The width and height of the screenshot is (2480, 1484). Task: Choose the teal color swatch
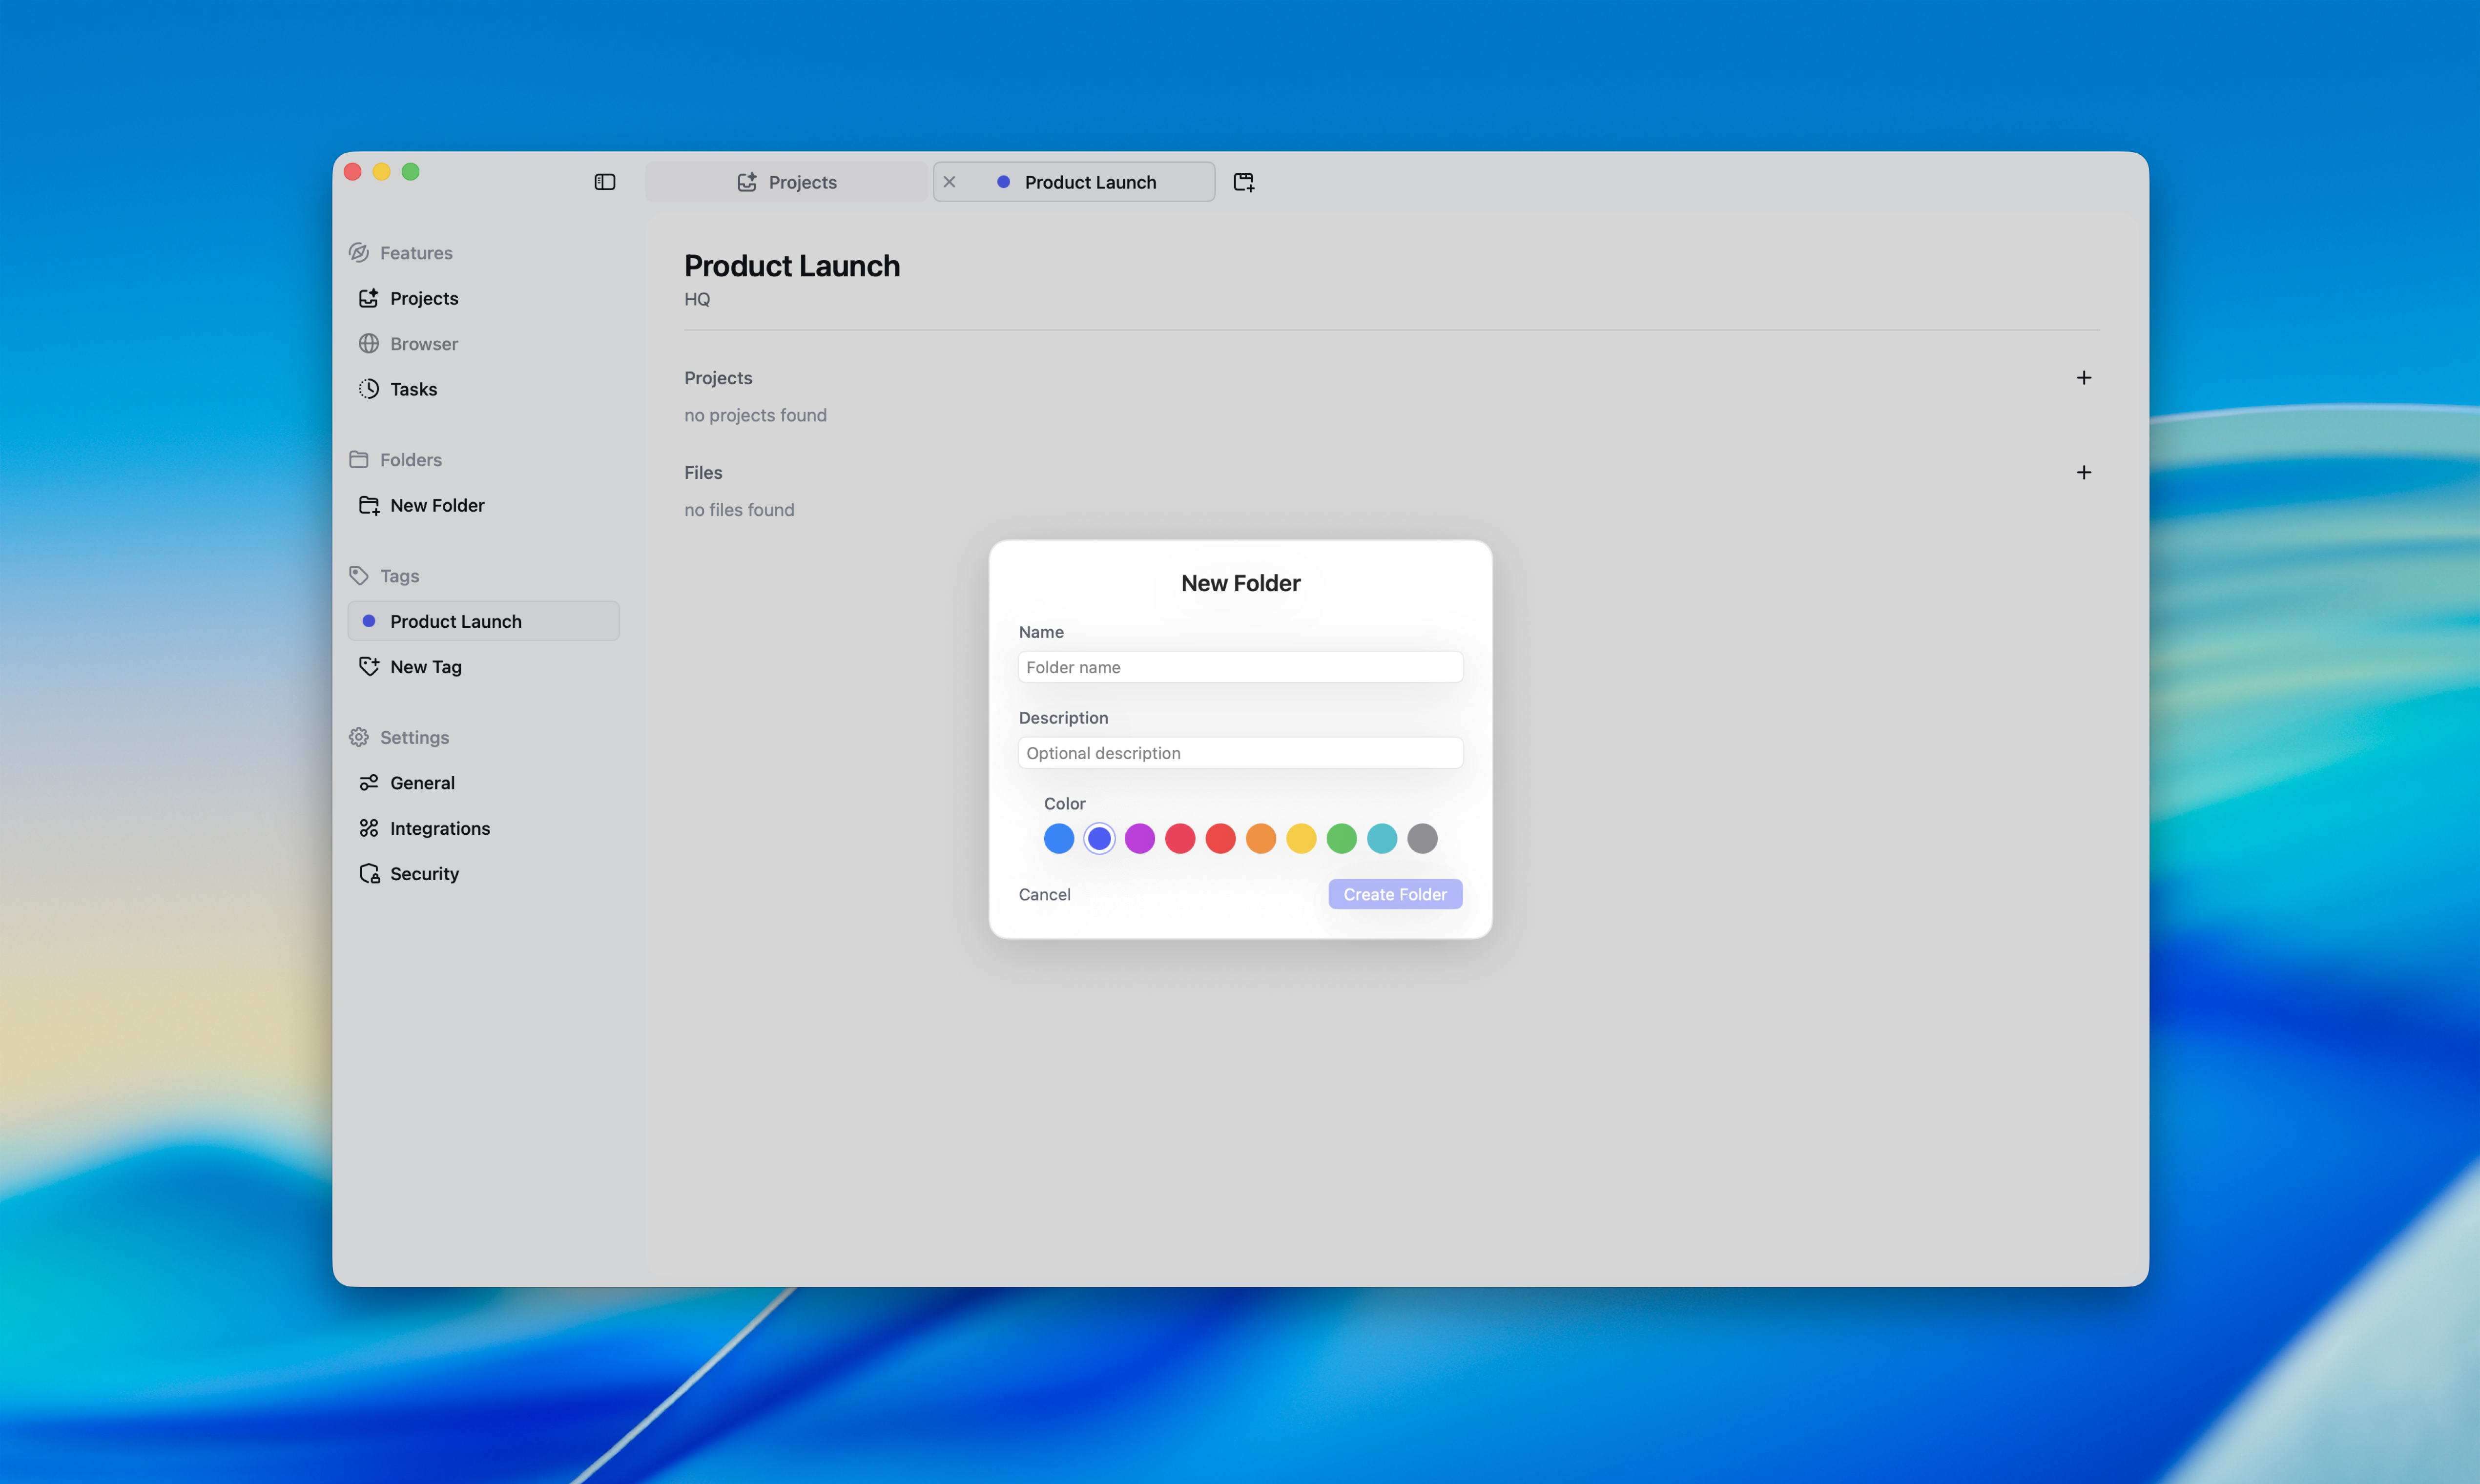click(1382, 839)
